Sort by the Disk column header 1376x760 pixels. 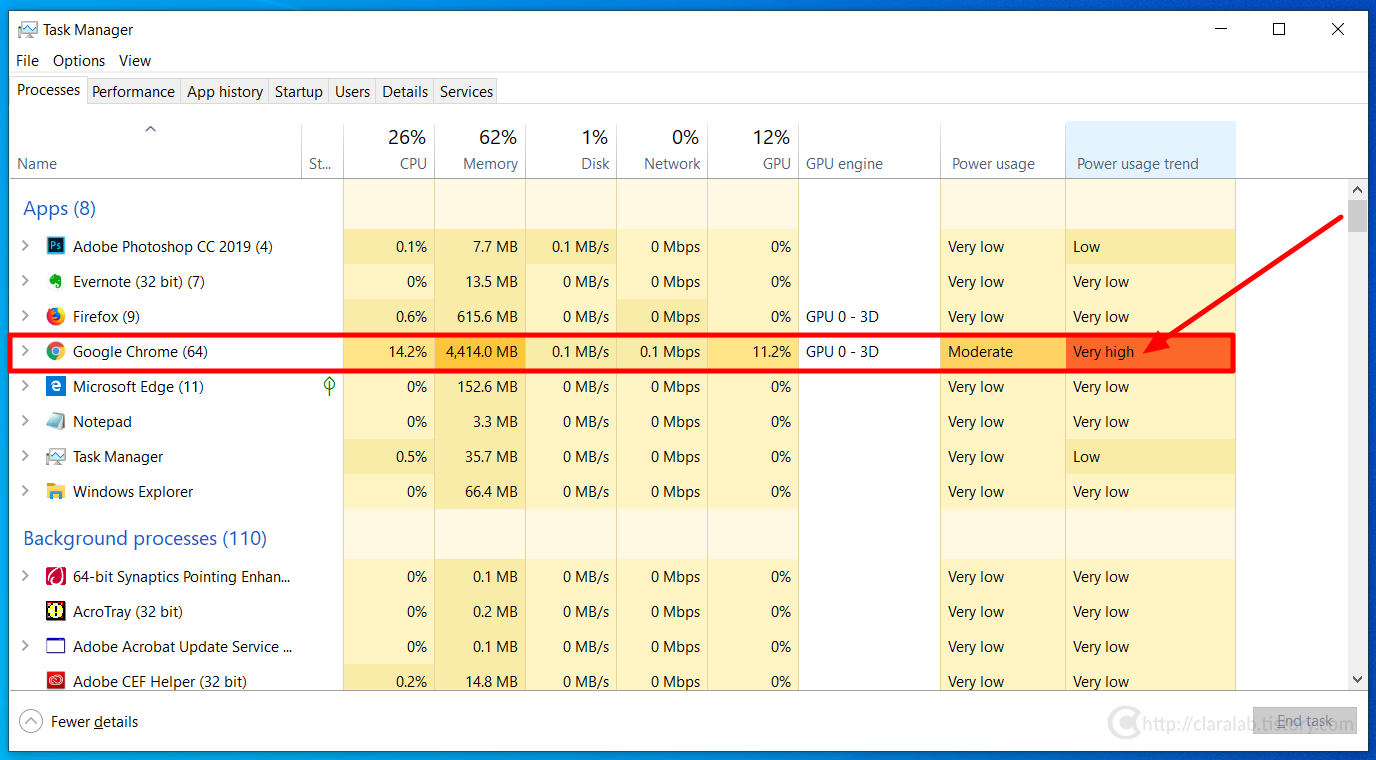571,151
